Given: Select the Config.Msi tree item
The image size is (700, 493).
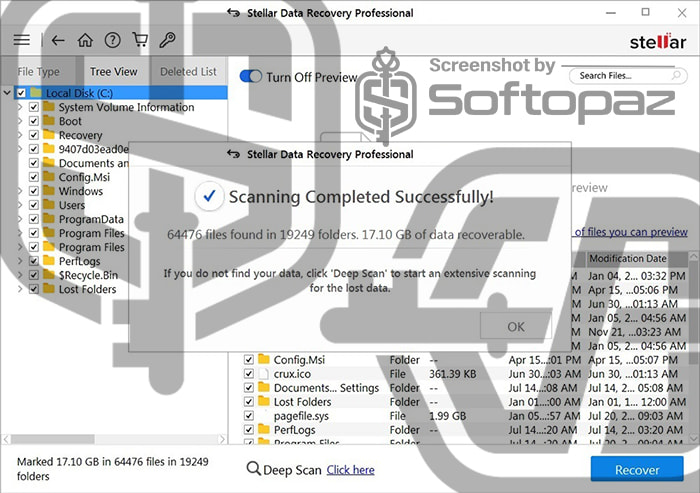Looking at the screenshot, I should pos(84,177).
